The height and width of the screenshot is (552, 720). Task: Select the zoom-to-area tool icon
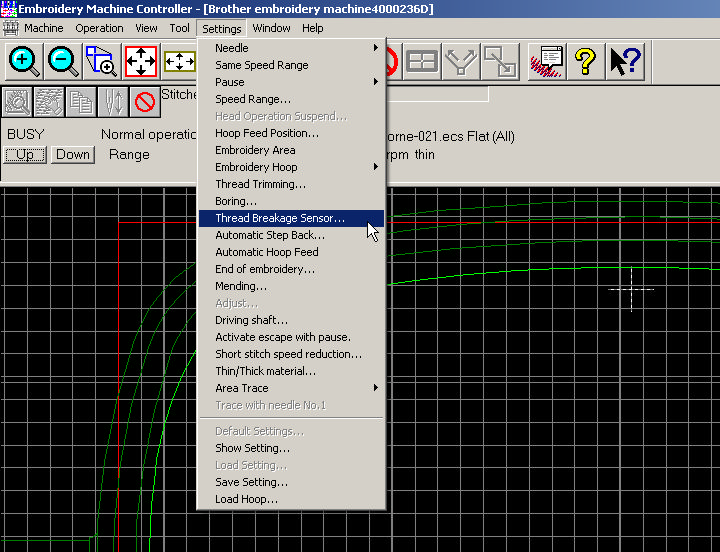(x=102, y=62)
